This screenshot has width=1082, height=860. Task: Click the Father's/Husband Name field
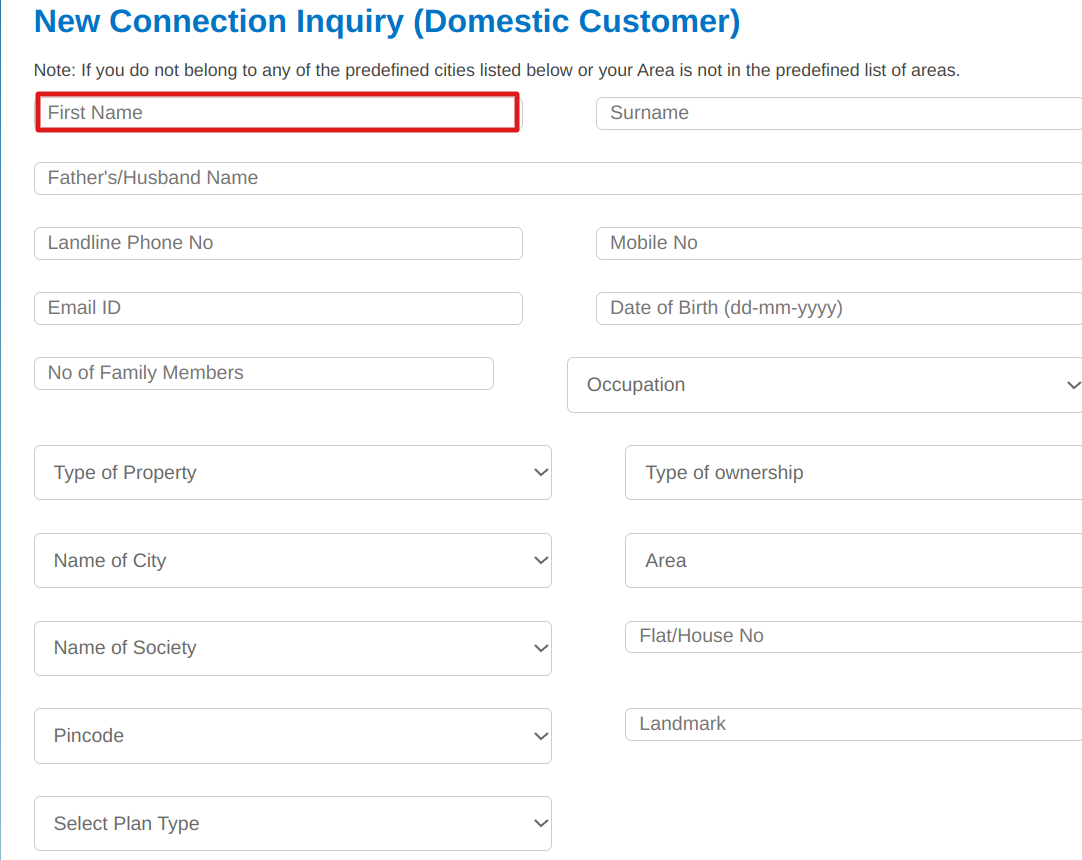tap(557, 178)
